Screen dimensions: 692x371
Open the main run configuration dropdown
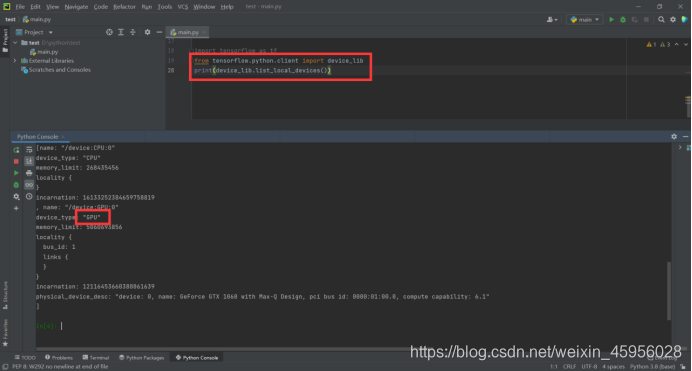point(584,19)
